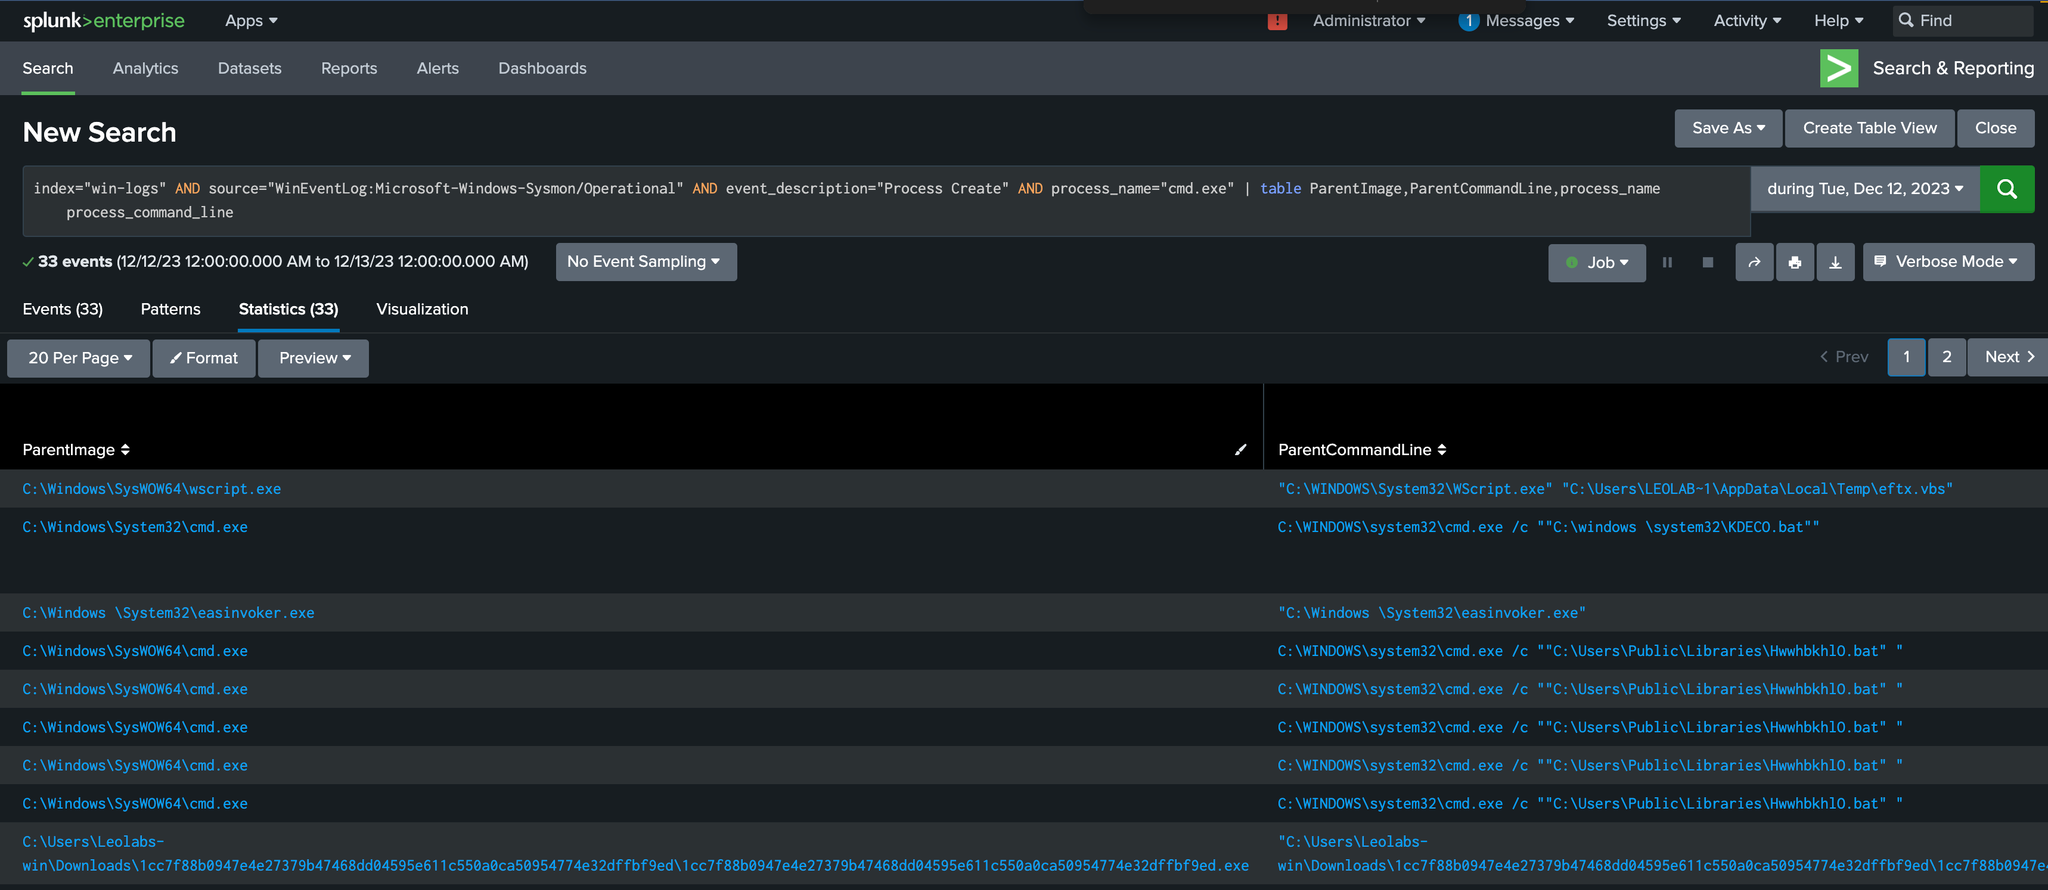The width and height of the screenshot is (2048, 890).
Task: Export results with download icon
Action: [x=1835, y=262]
